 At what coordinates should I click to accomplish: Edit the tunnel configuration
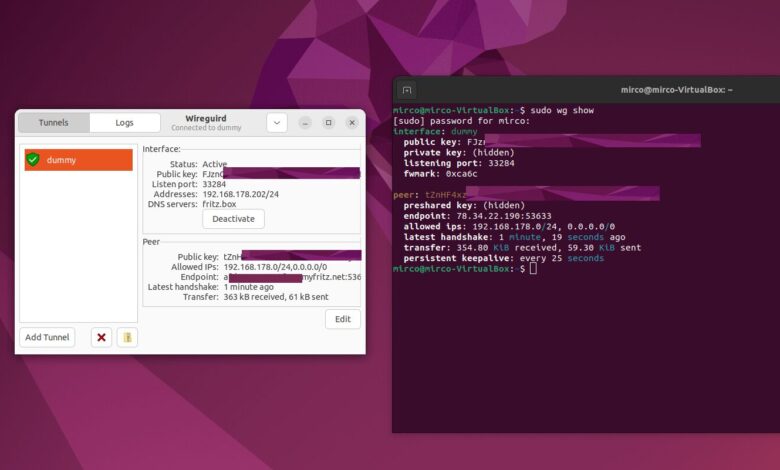click(x=343, y=319)
